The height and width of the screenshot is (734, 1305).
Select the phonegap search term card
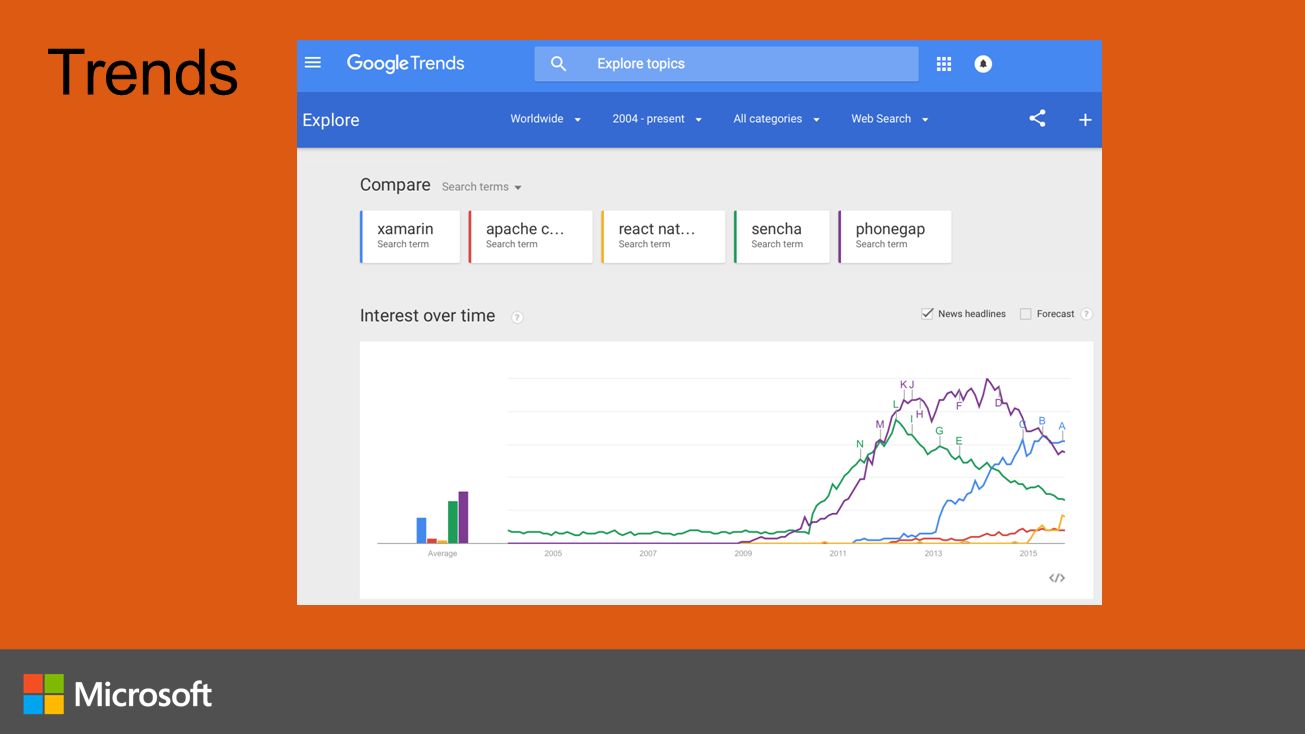click(x=895, y=236)
